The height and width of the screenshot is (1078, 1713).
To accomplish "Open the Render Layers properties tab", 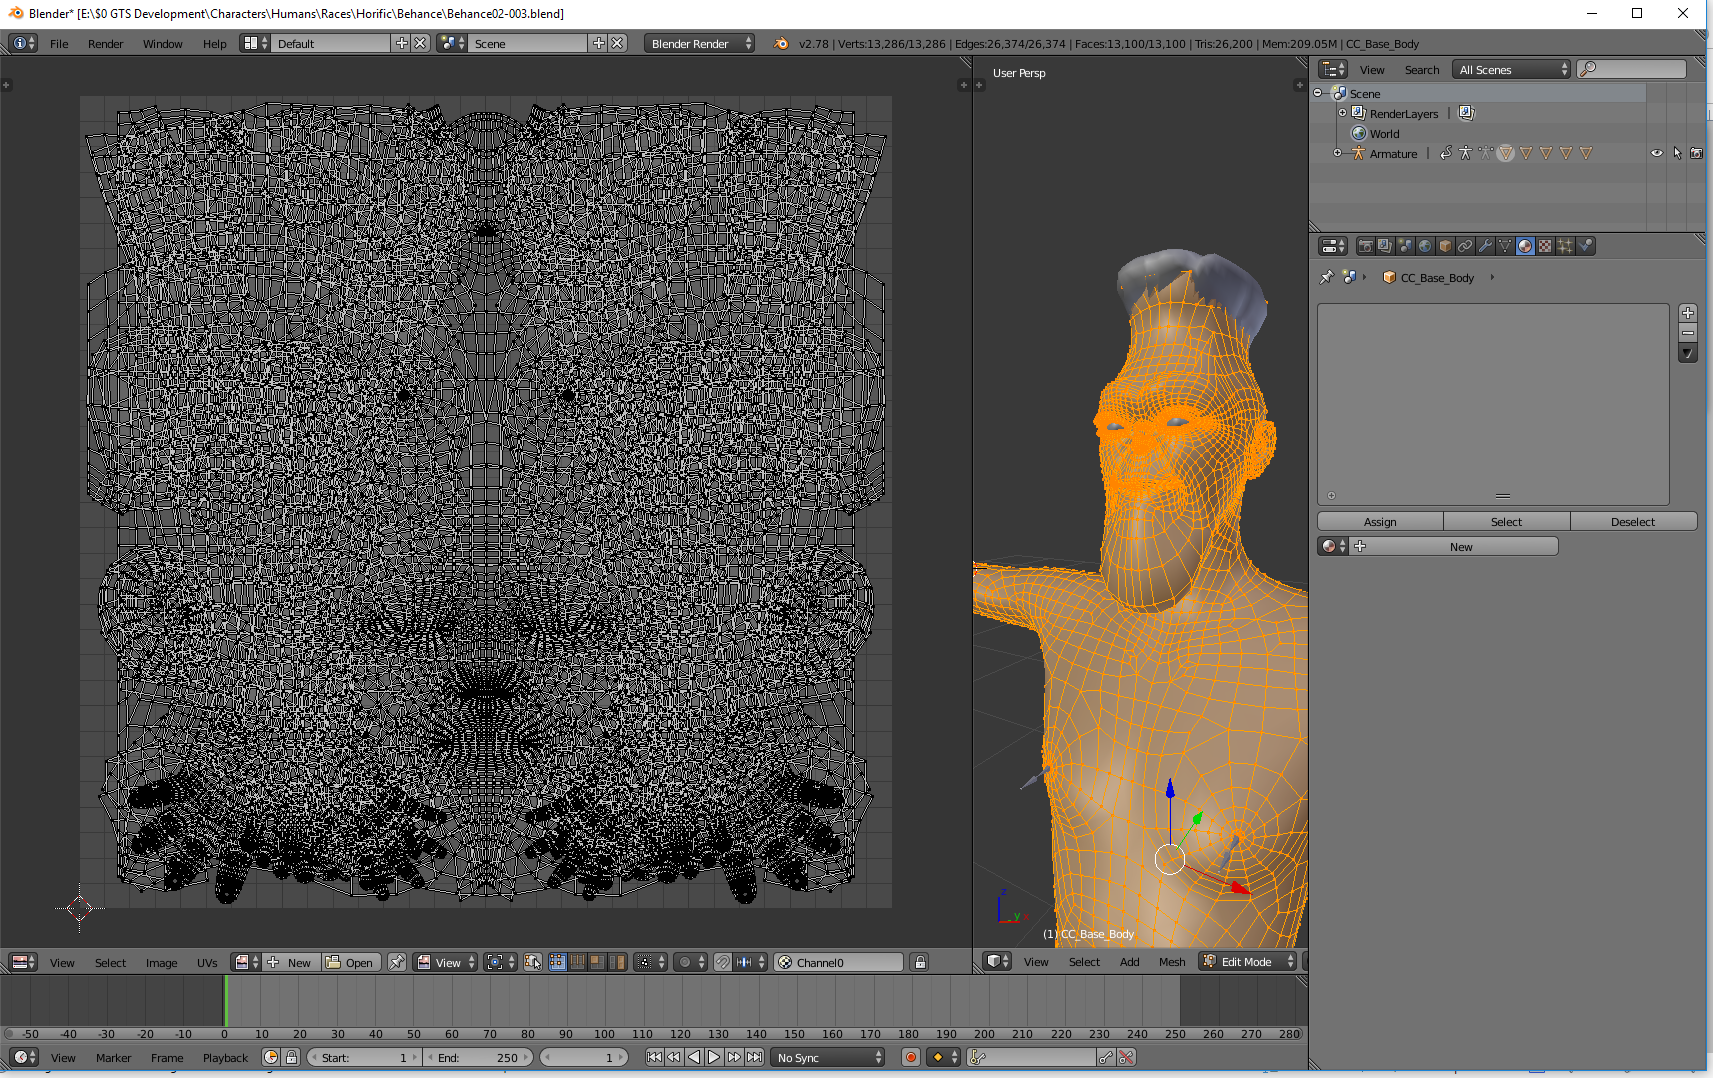I will (1385, 246).
